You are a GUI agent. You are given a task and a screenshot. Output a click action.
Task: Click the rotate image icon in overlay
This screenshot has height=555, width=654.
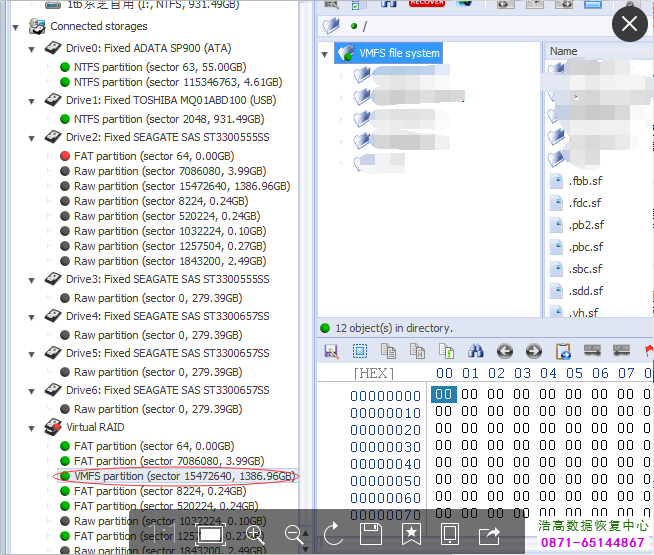coord(334,534)
